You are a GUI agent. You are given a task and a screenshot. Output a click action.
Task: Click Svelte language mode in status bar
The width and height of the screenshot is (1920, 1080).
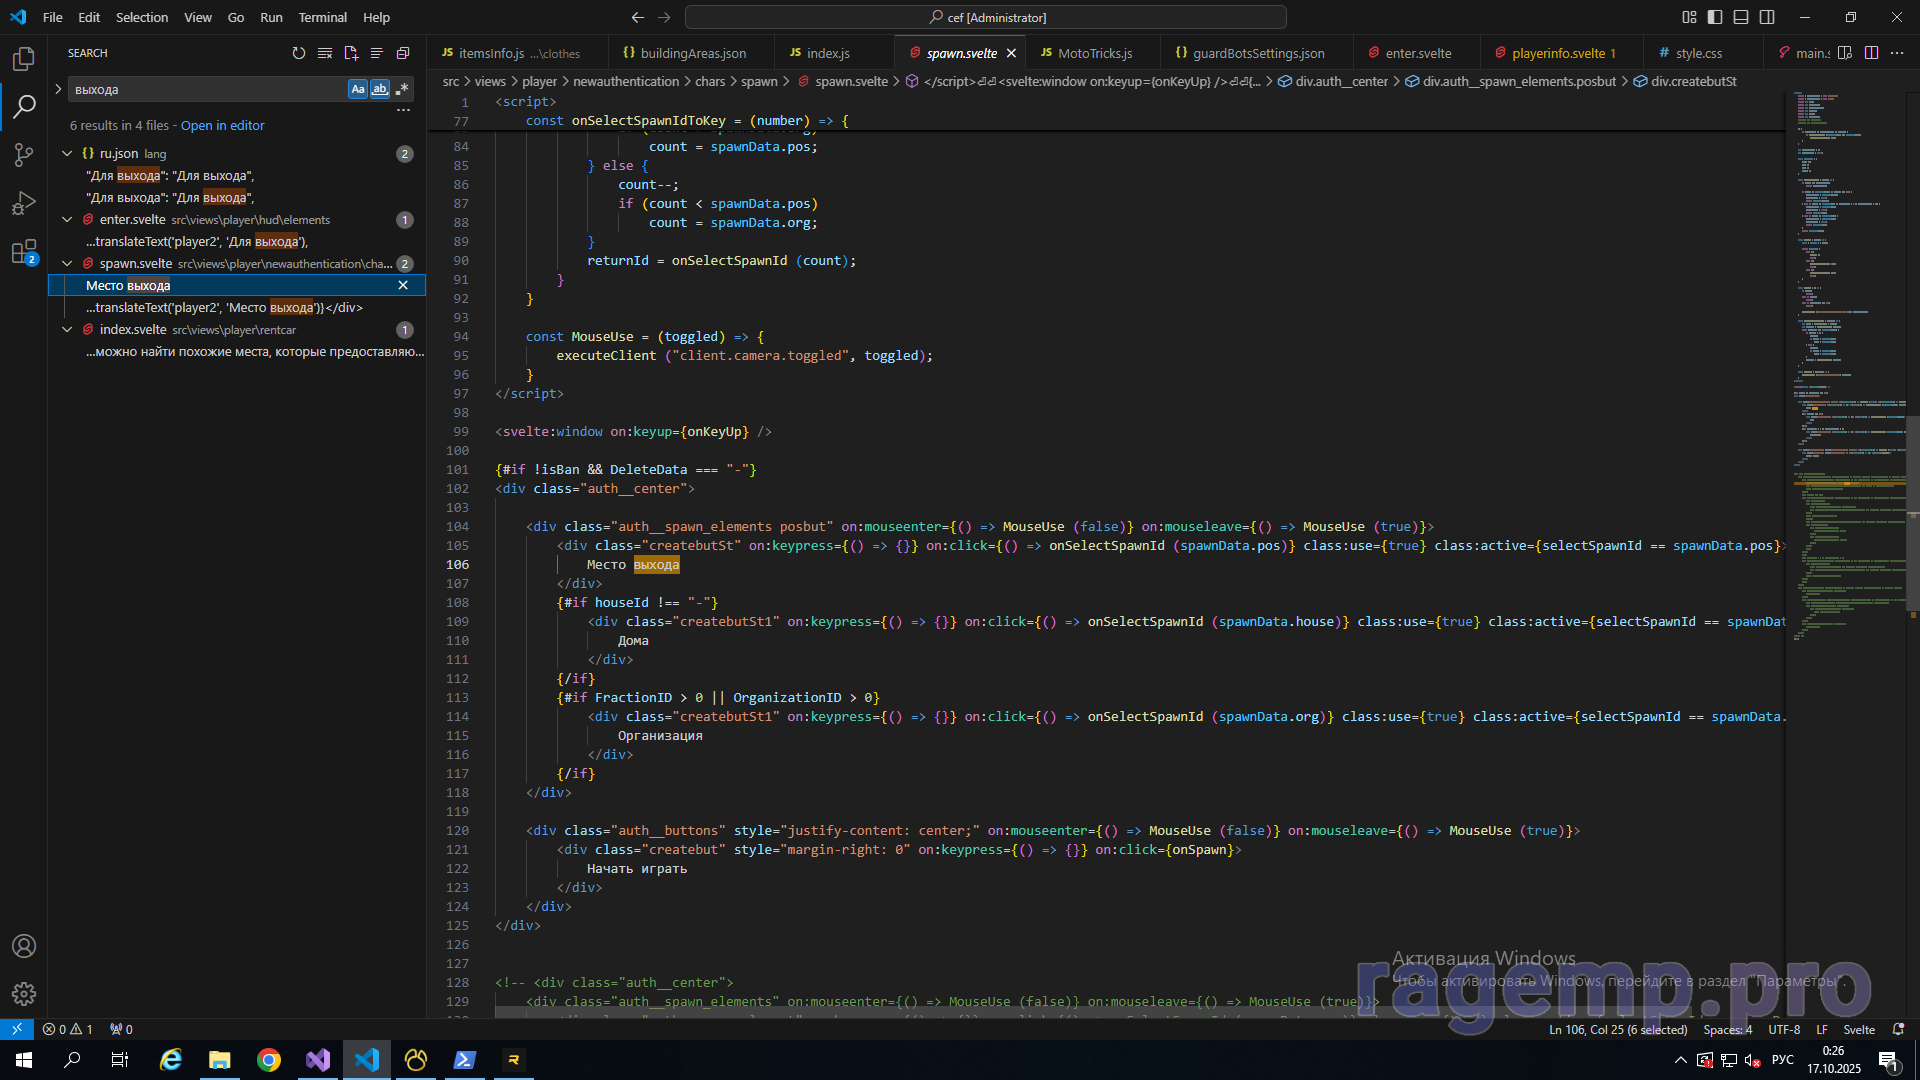click(1859, 1029)
